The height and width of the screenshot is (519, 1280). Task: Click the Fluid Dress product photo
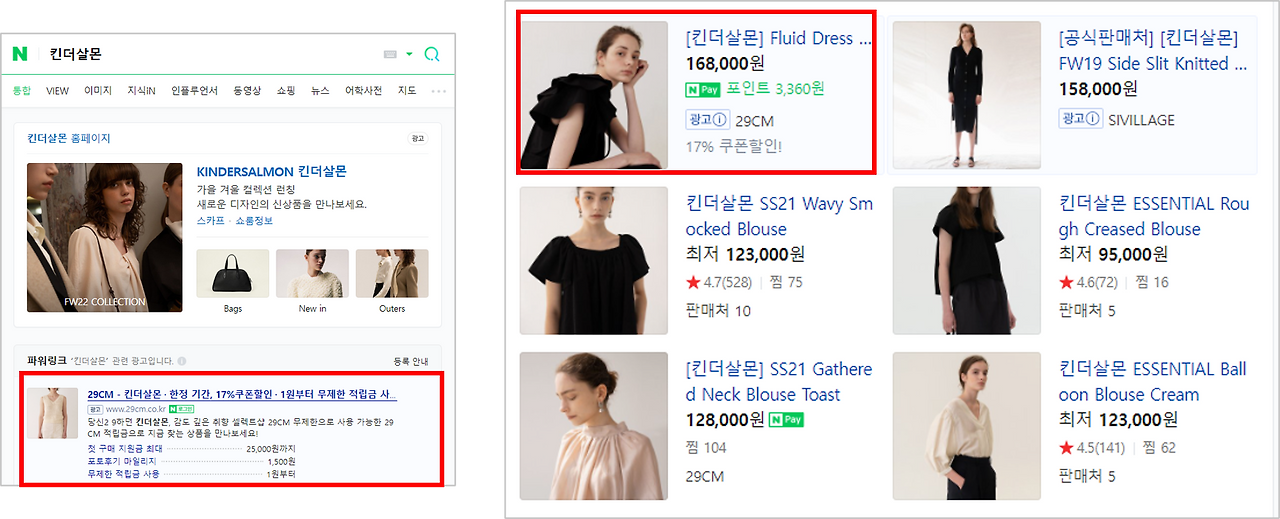[594, 94]
